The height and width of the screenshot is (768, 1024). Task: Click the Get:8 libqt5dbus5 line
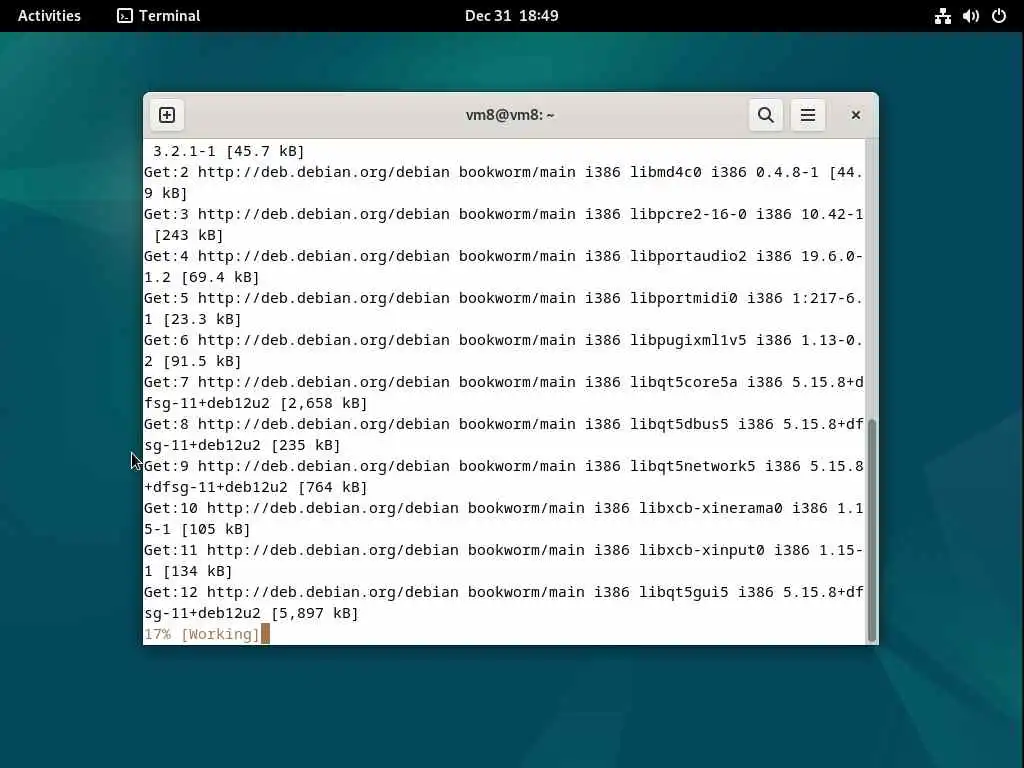pyautogui.click(x=504, y=424)
